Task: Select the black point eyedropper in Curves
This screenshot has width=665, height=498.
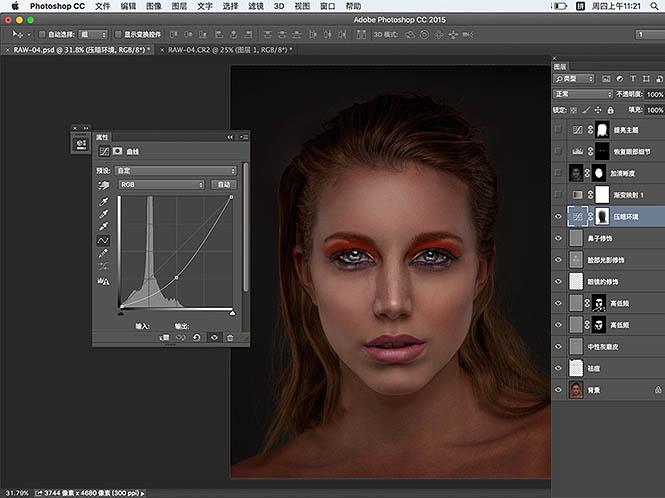Action: click(x=103, y=201)
